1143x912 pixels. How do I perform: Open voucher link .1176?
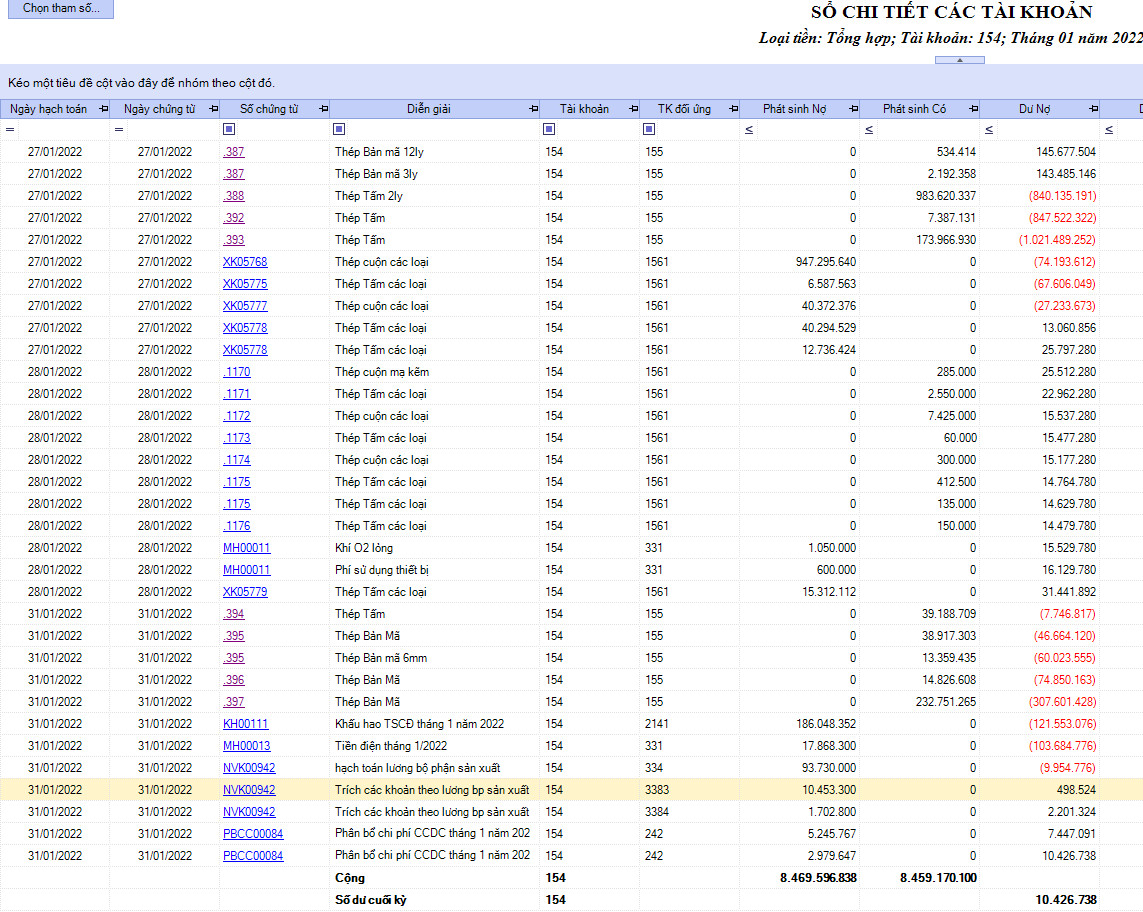pyautogui.click(x=237, y=526)
